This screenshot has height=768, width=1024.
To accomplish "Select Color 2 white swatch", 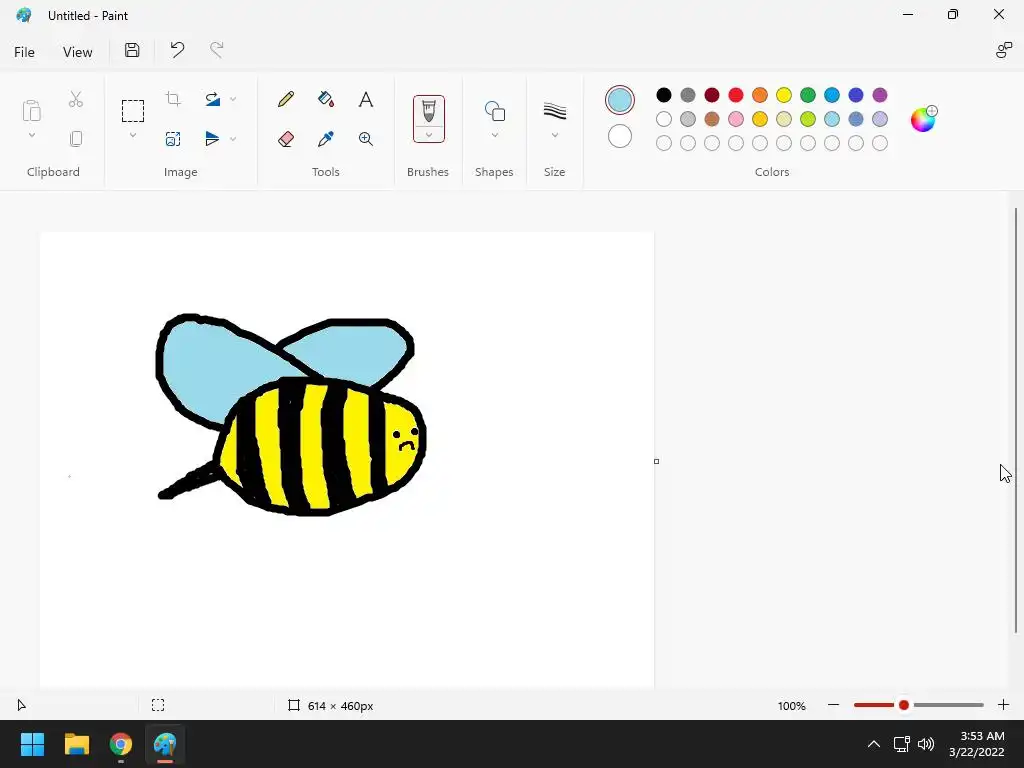I will (x=620, y=136).
